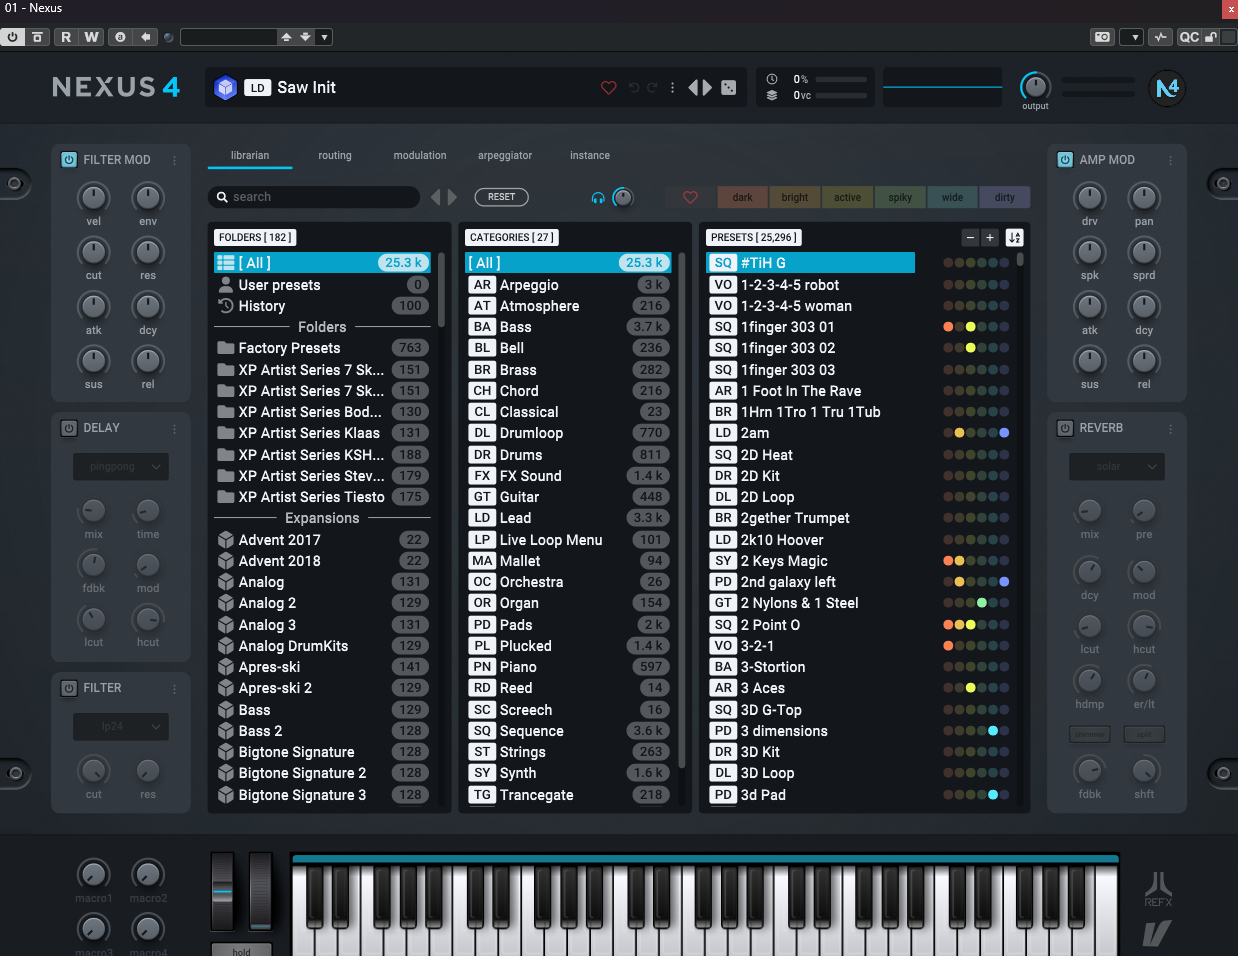This screenshot has height=956, width=1238.
Task: Switch to the modulation tab
Action: pyautogui.click(x=420, y=156)
